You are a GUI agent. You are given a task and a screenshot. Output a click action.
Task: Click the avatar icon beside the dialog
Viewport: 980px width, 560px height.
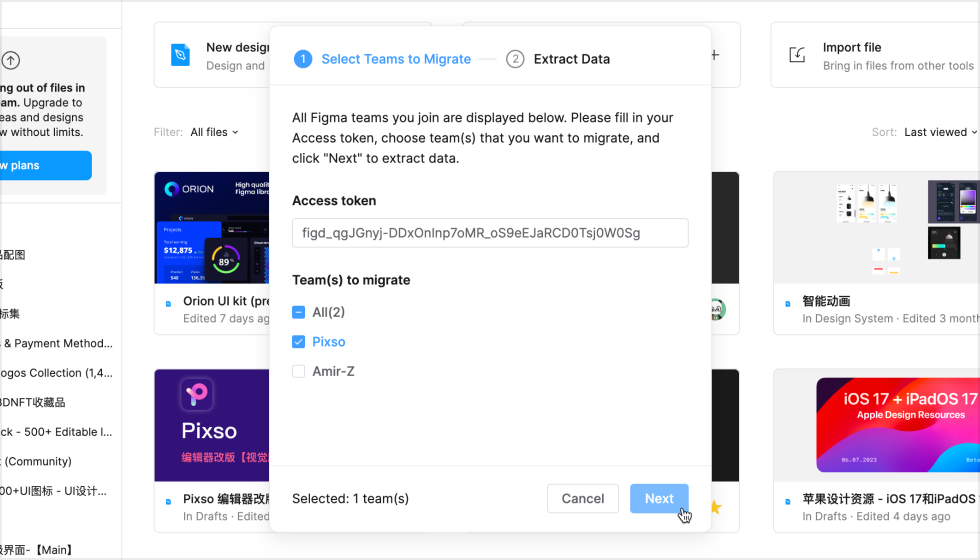pyautogui.click(x=718, y=309)
